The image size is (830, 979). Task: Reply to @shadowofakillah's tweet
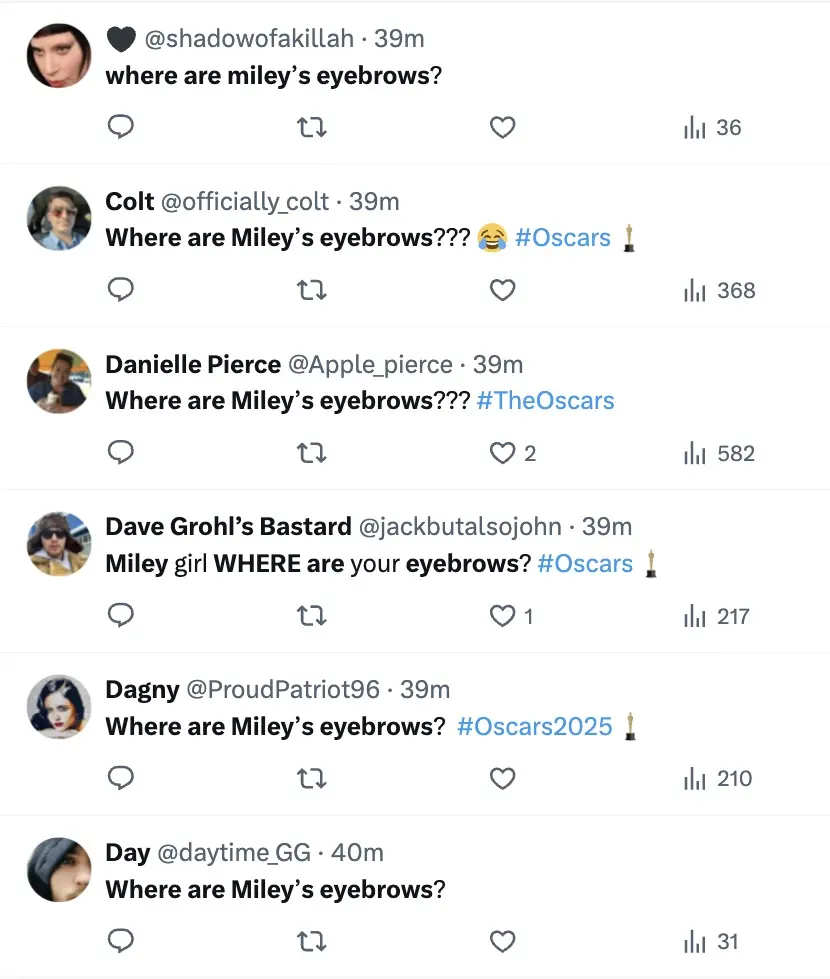coord(120,128)
